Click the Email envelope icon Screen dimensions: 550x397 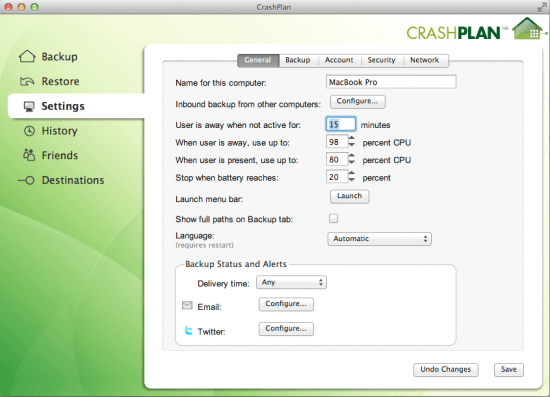(187, 305)
